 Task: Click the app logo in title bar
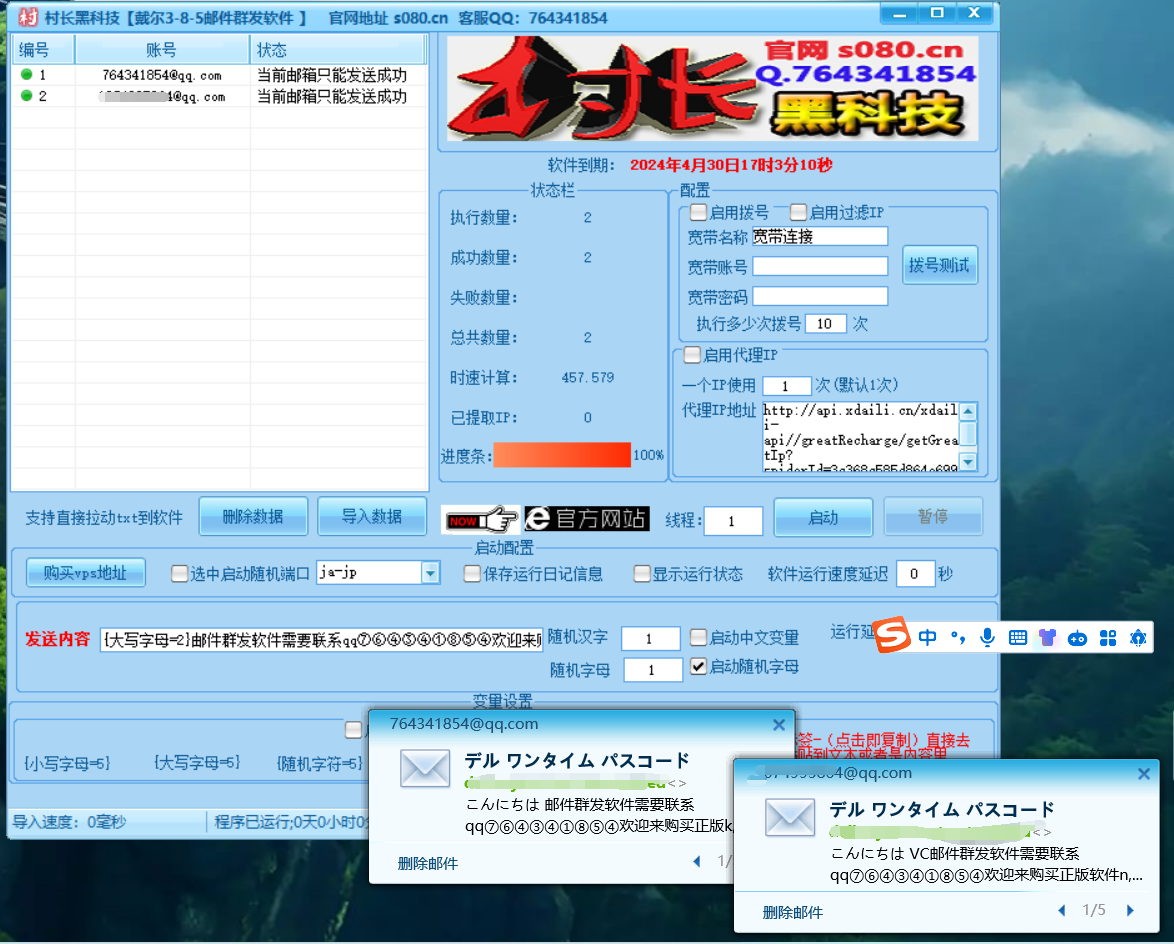[28, 16]
